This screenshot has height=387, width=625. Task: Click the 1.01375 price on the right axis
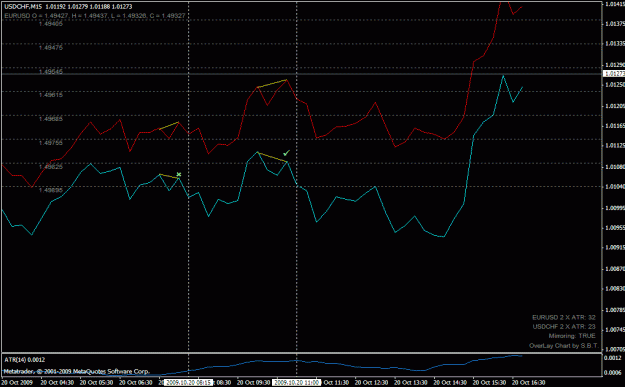click(x=615, y=24)
